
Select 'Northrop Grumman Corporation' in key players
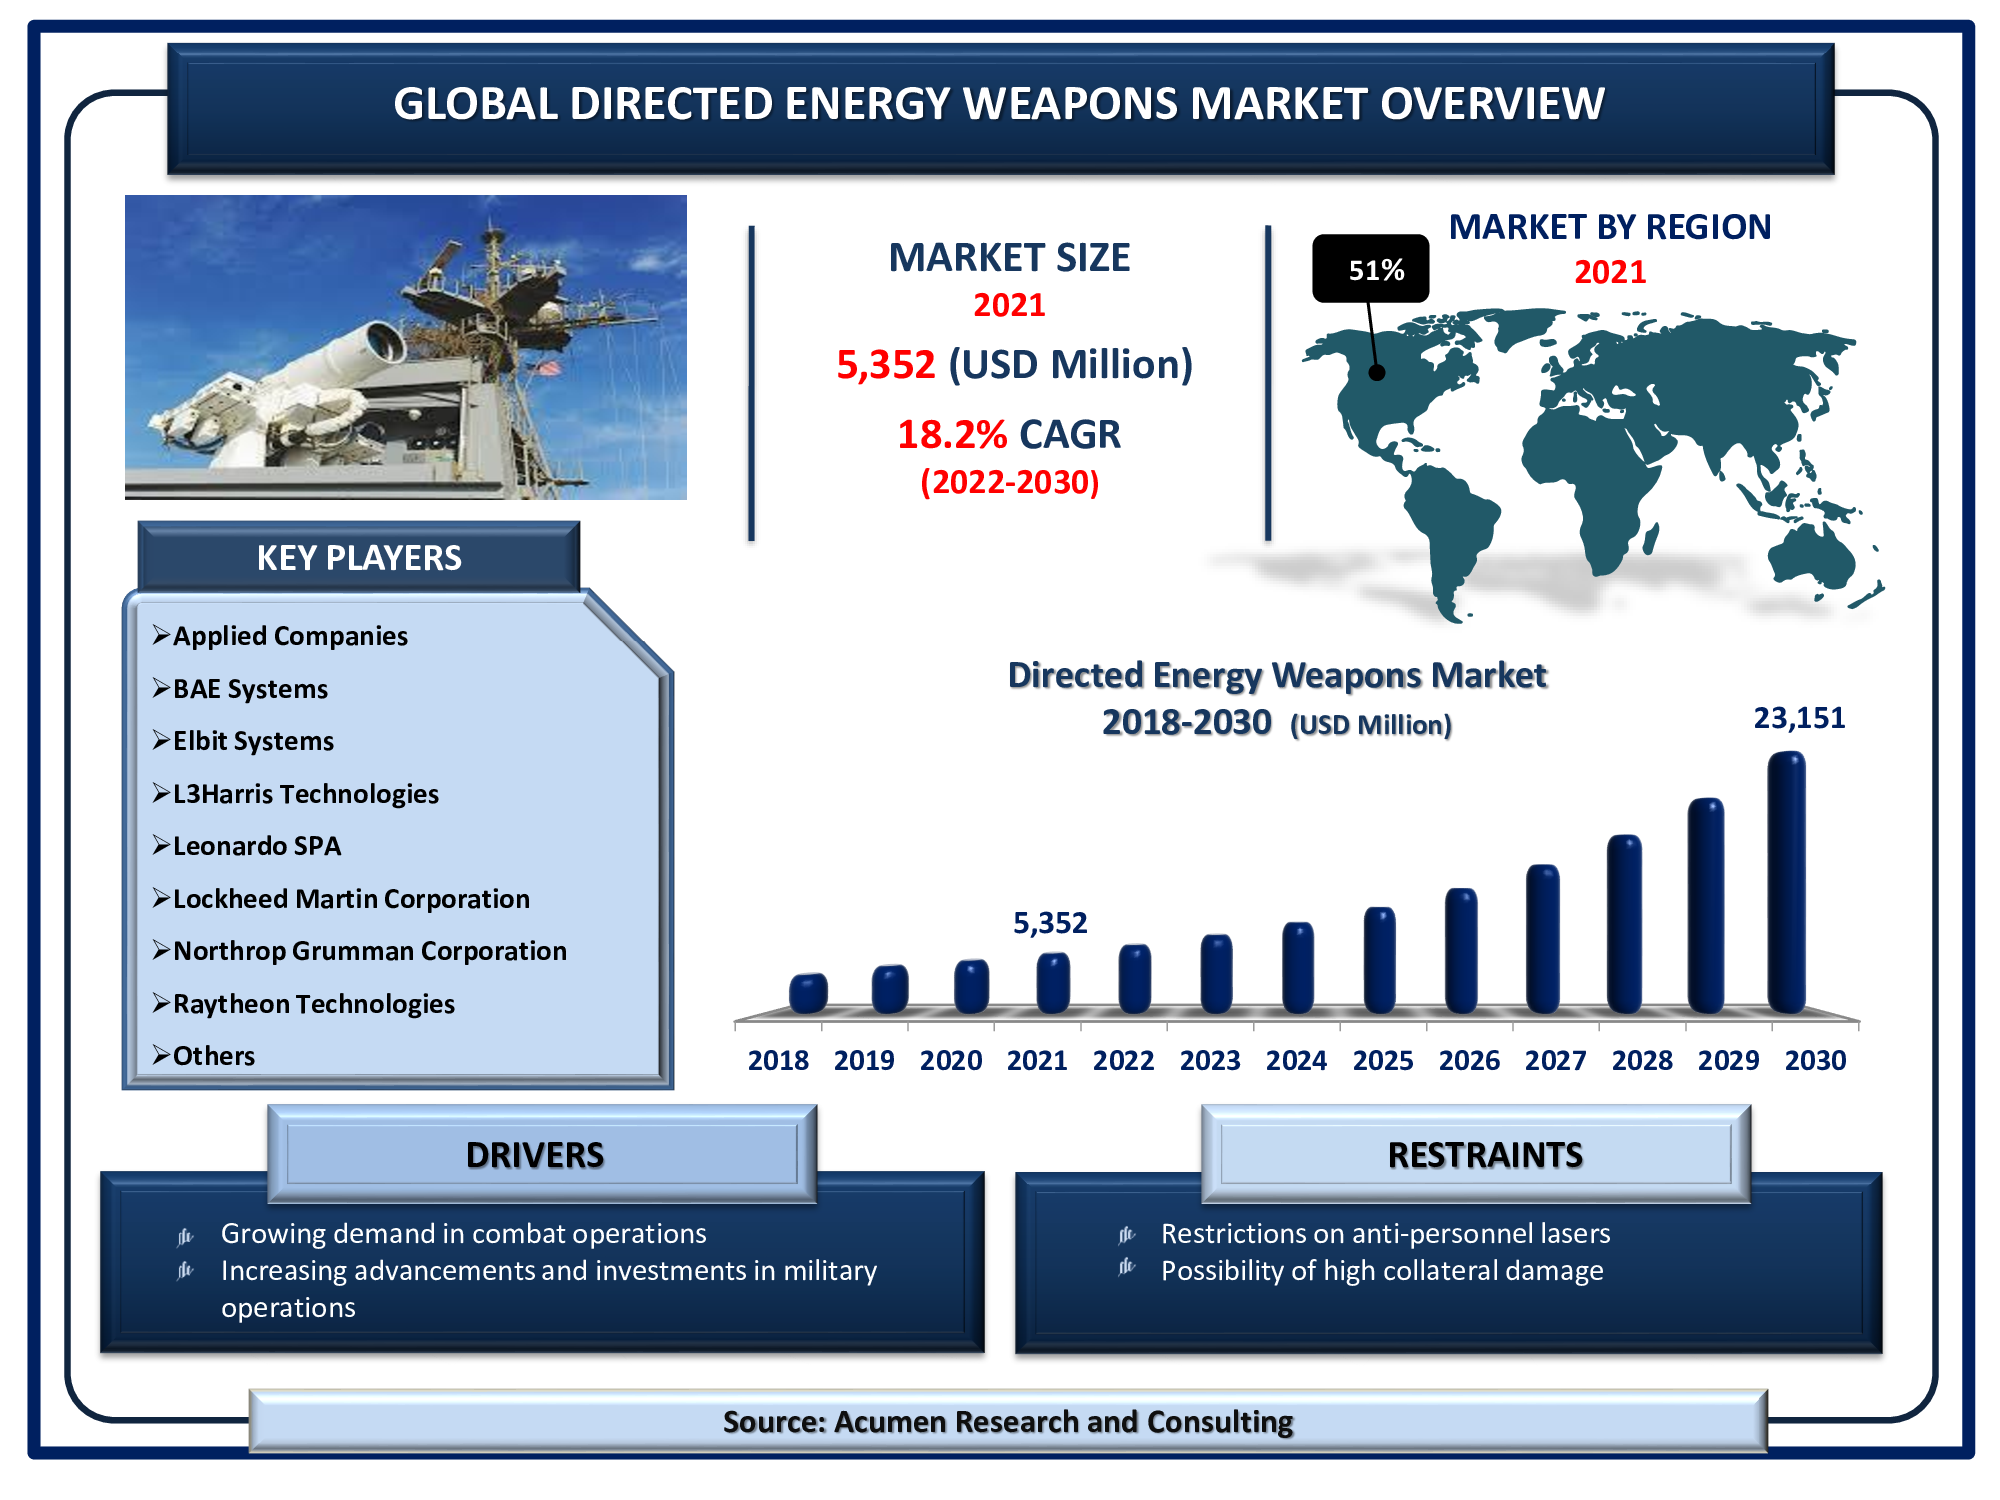[370, 951]
